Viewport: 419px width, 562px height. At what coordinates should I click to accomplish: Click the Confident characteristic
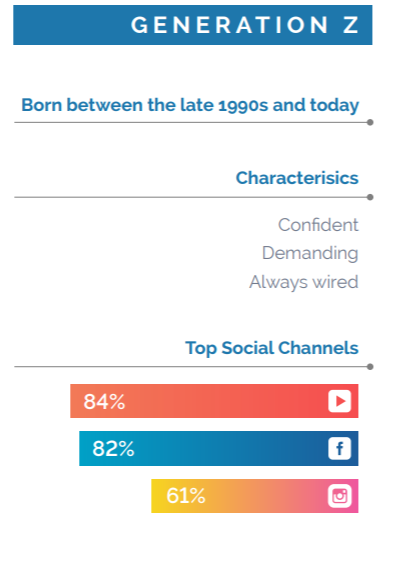click(x=318, y=225)
